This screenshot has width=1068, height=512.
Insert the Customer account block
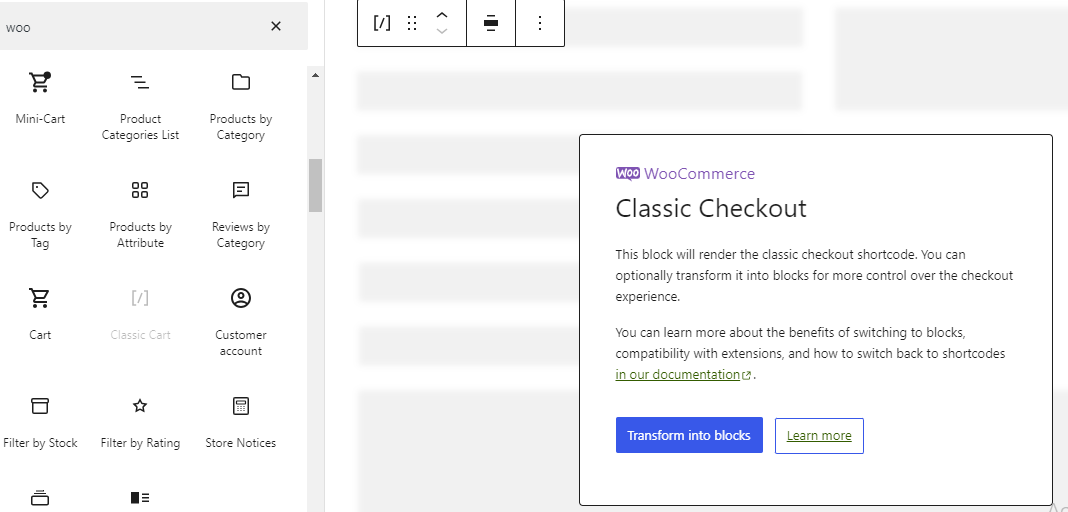240,323
